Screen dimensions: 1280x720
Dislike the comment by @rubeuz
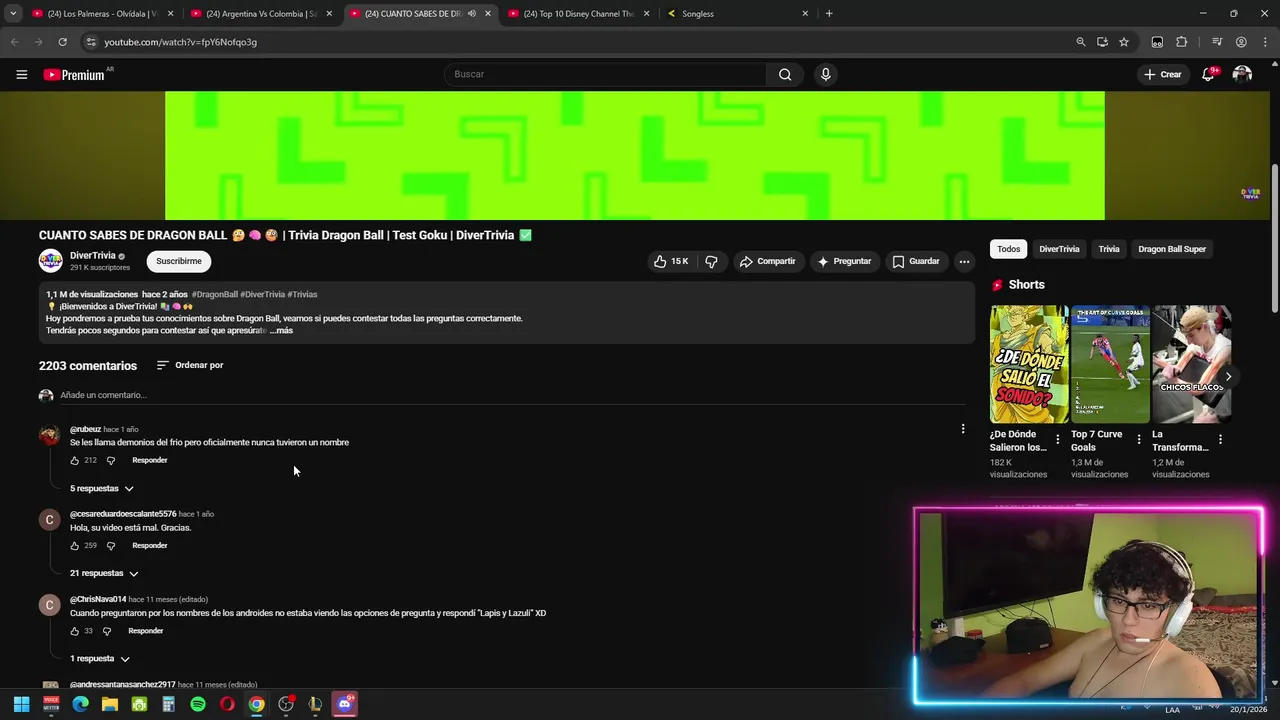111,460
